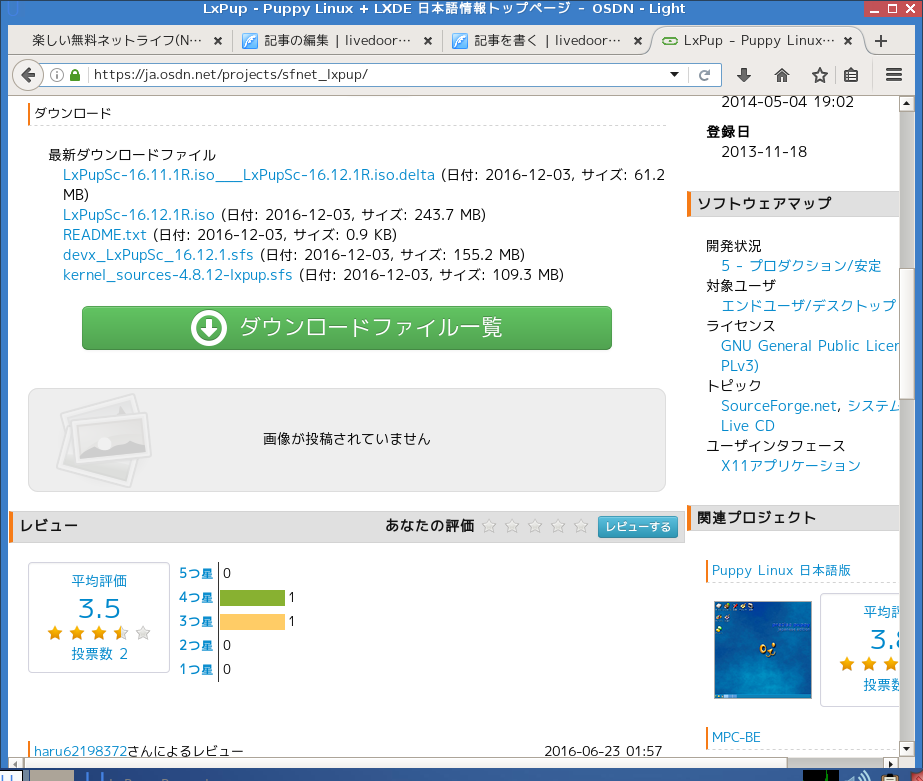Filter reviews by 1つ星

(x=195, y=670)
